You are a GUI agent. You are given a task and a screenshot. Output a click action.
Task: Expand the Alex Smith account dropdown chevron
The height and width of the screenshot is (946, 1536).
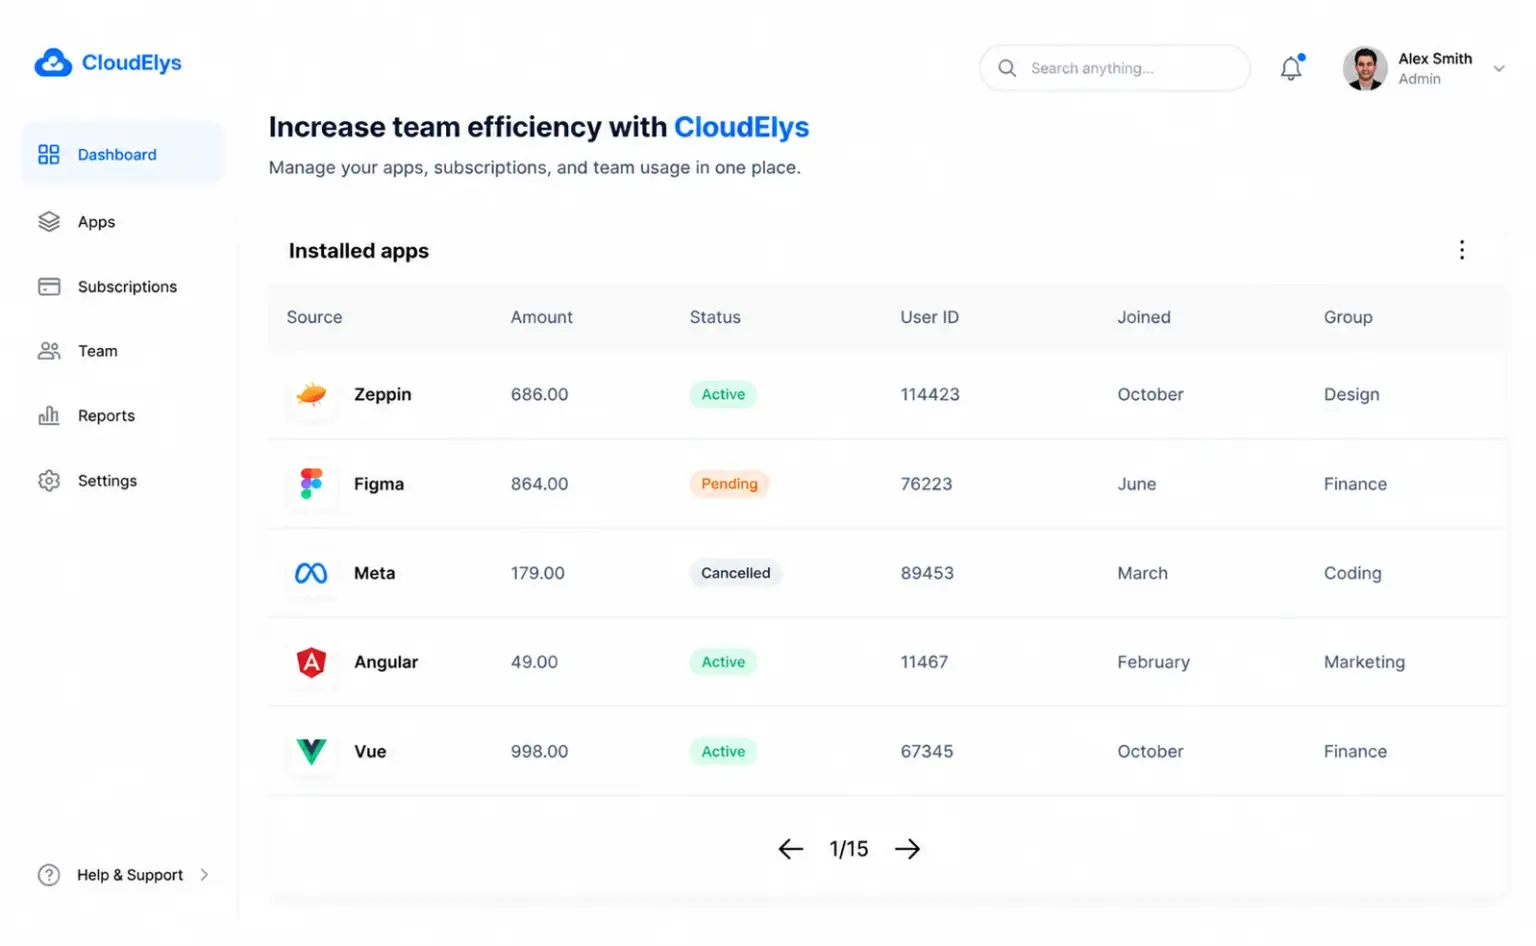1498,69
